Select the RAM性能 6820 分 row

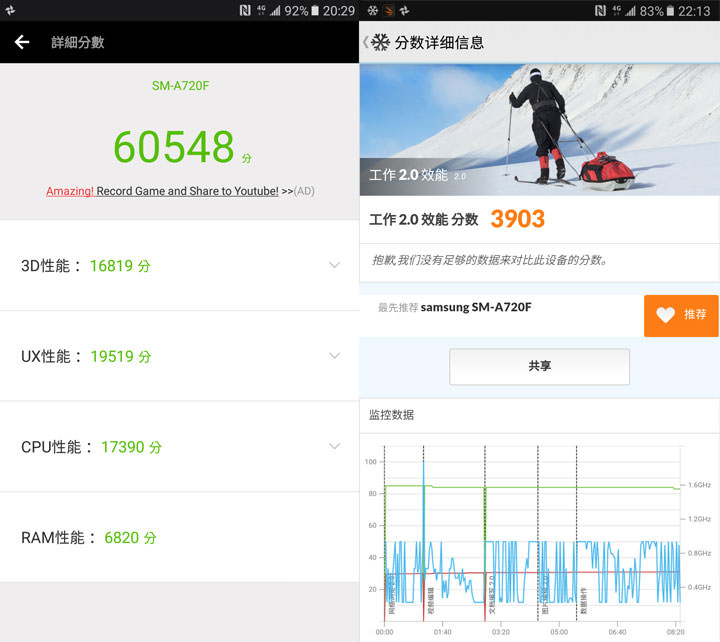pyautogui.click(x=180, y=537)
